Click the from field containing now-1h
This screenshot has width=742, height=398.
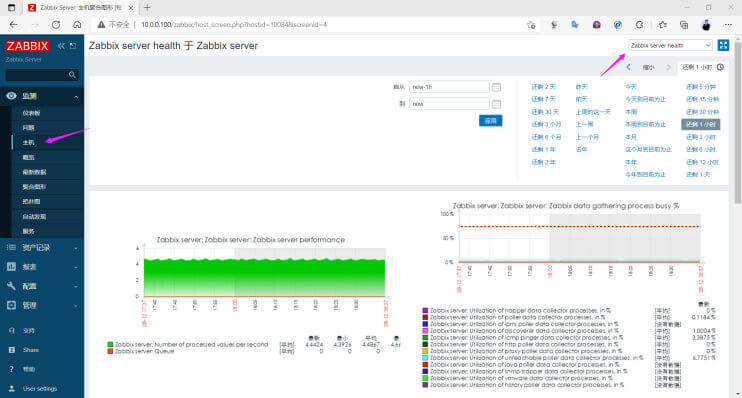tap(449, 87)
